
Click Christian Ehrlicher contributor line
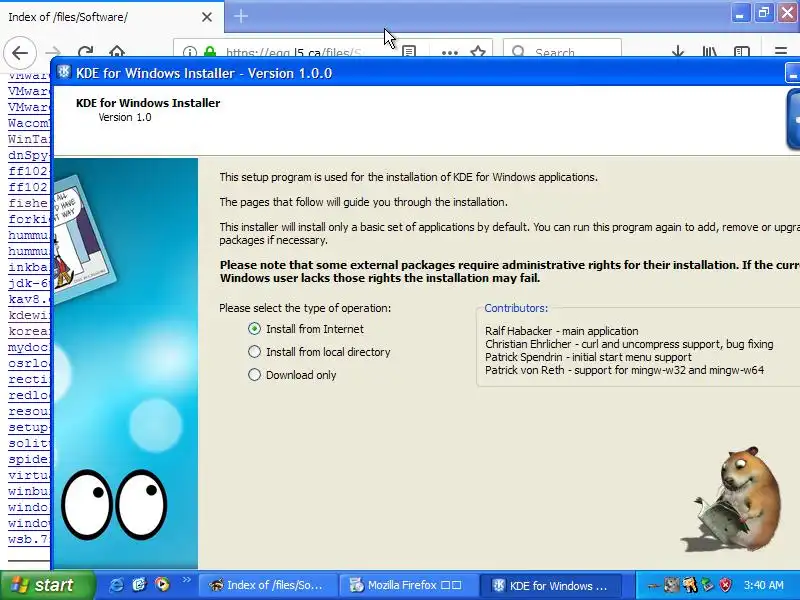(x=629, y=344)
